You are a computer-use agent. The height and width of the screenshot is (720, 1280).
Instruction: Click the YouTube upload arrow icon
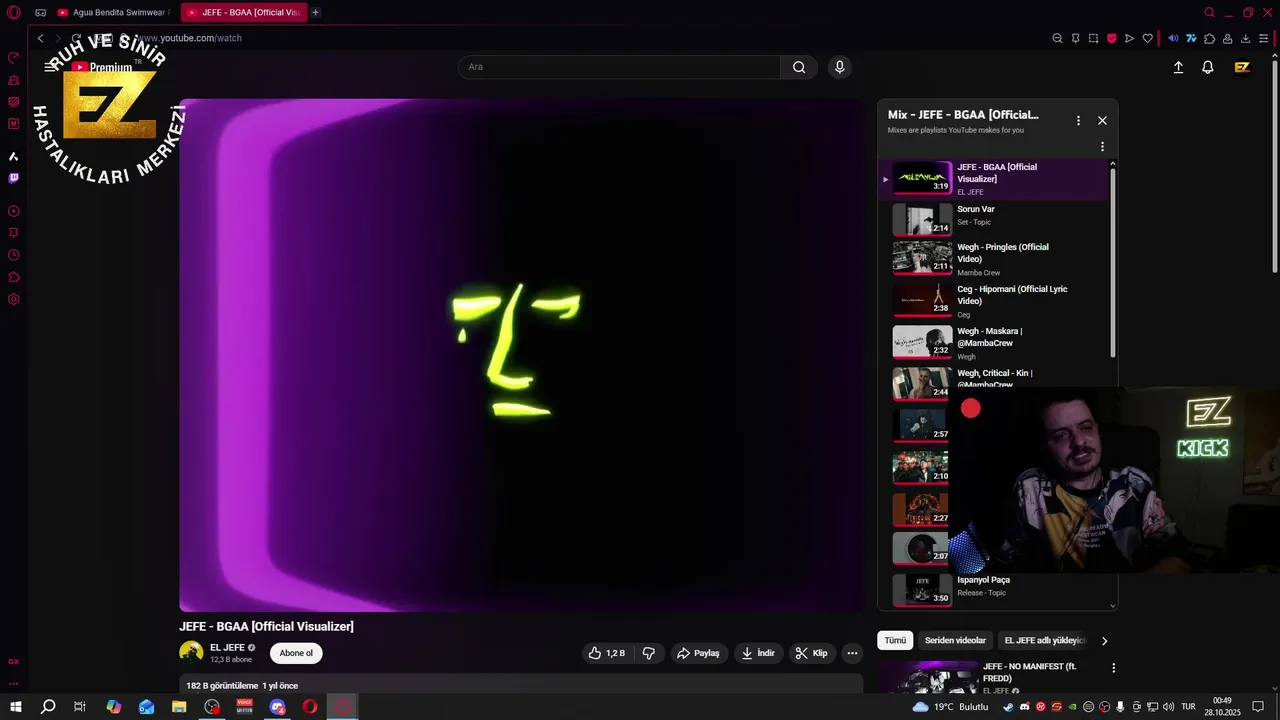click(x=1178, y=67)
